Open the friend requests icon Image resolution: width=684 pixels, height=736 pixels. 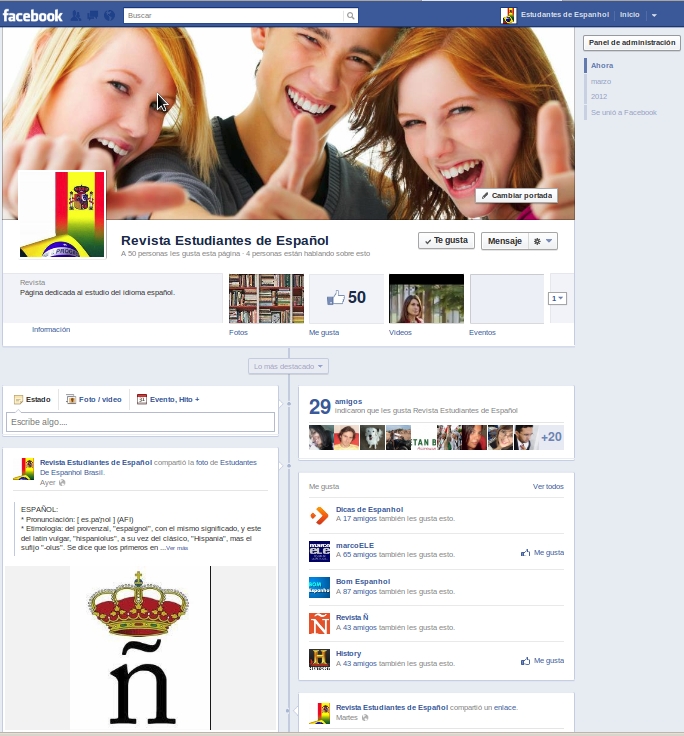tap(77, 15)
